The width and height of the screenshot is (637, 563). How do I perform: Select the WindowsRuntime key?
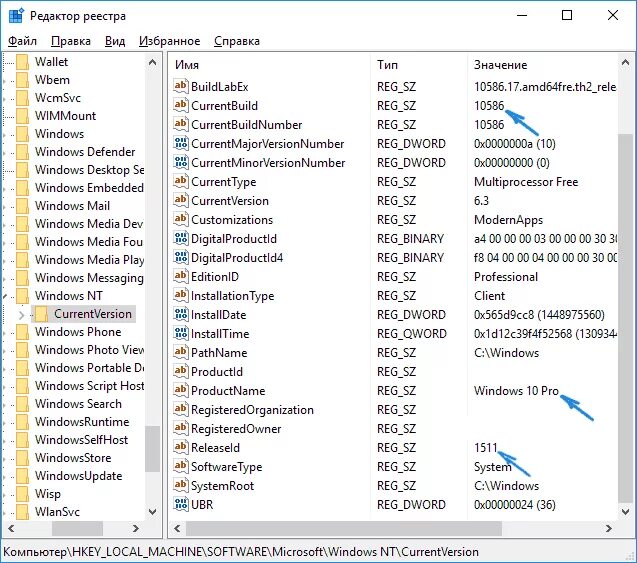coord(82,422)
